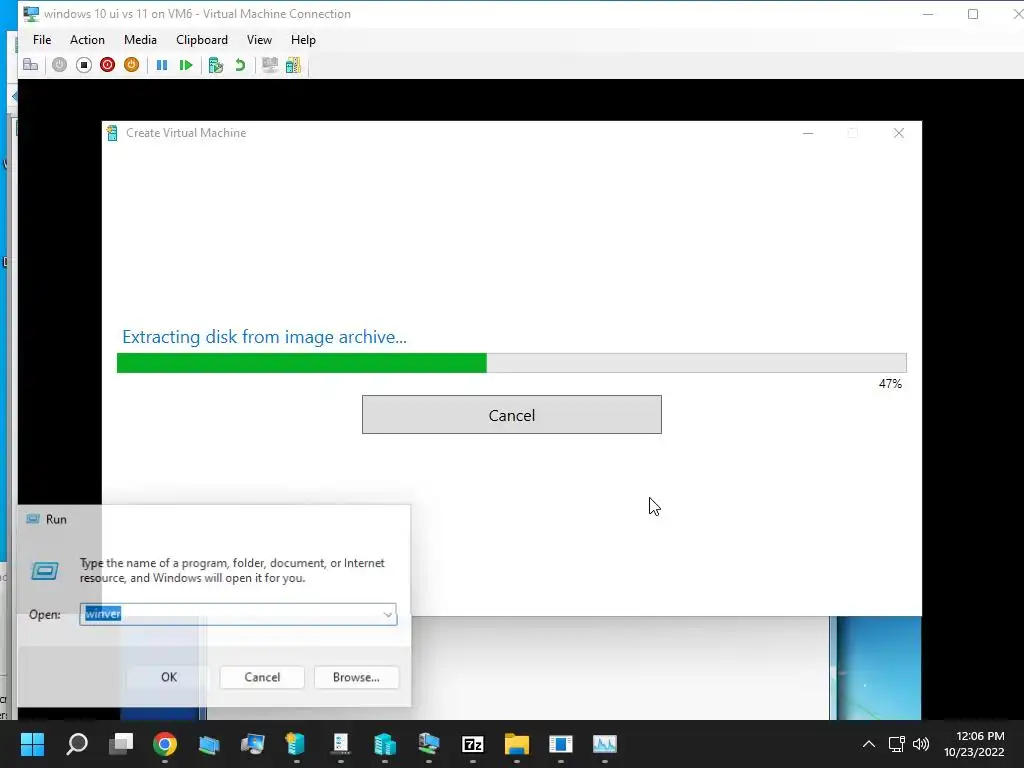Open 7-Zip from the taskbar
The image size is (1024, 768).
point(473,744)
